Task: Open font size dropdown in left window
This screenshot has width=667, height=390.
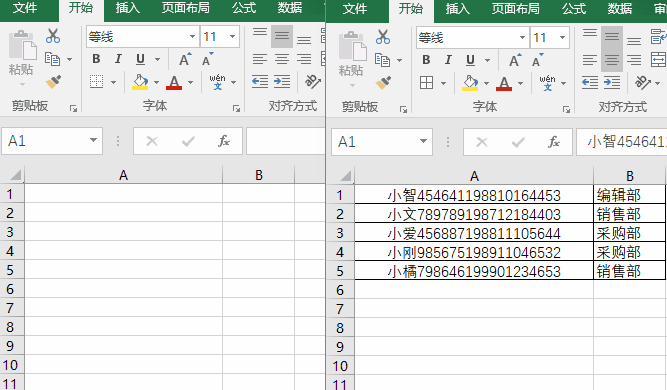Action: point(232,37)
